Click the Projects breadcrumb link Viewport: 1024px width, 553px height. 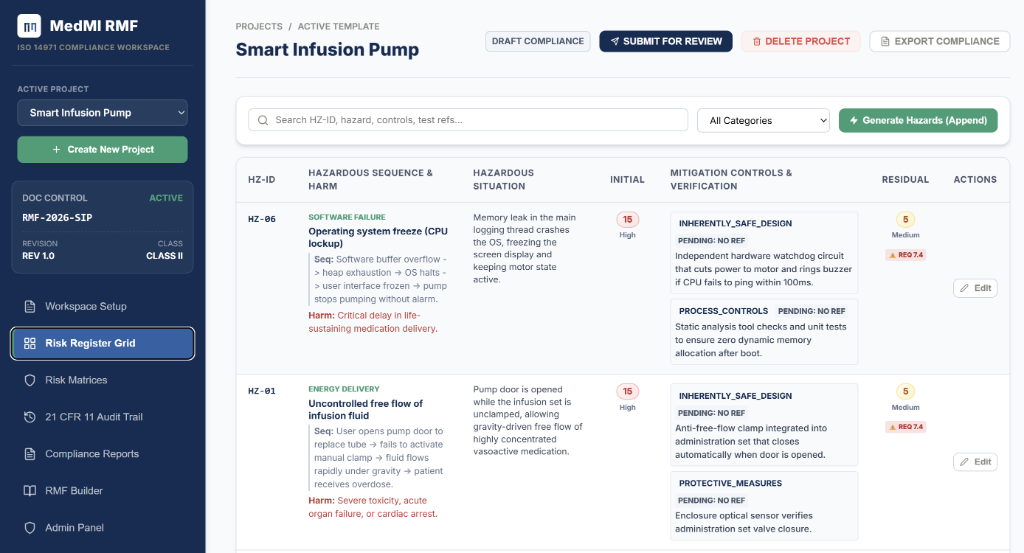259,27
